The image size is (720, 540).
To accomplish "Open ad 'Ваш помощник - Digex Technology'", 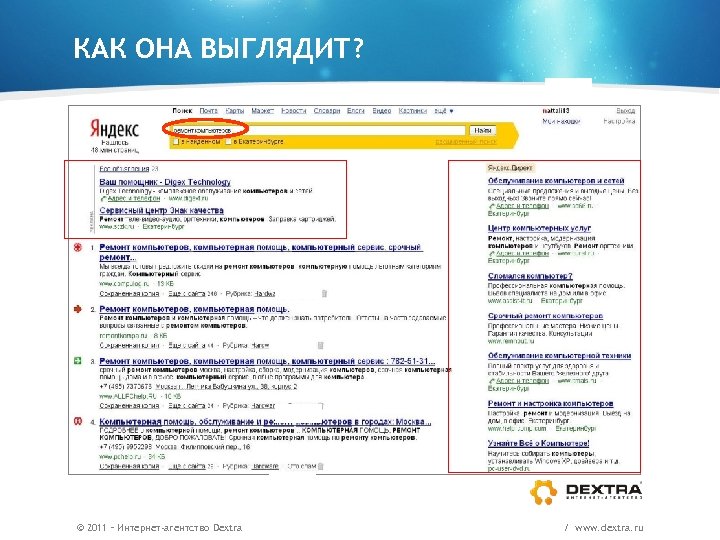I will 165,182.
